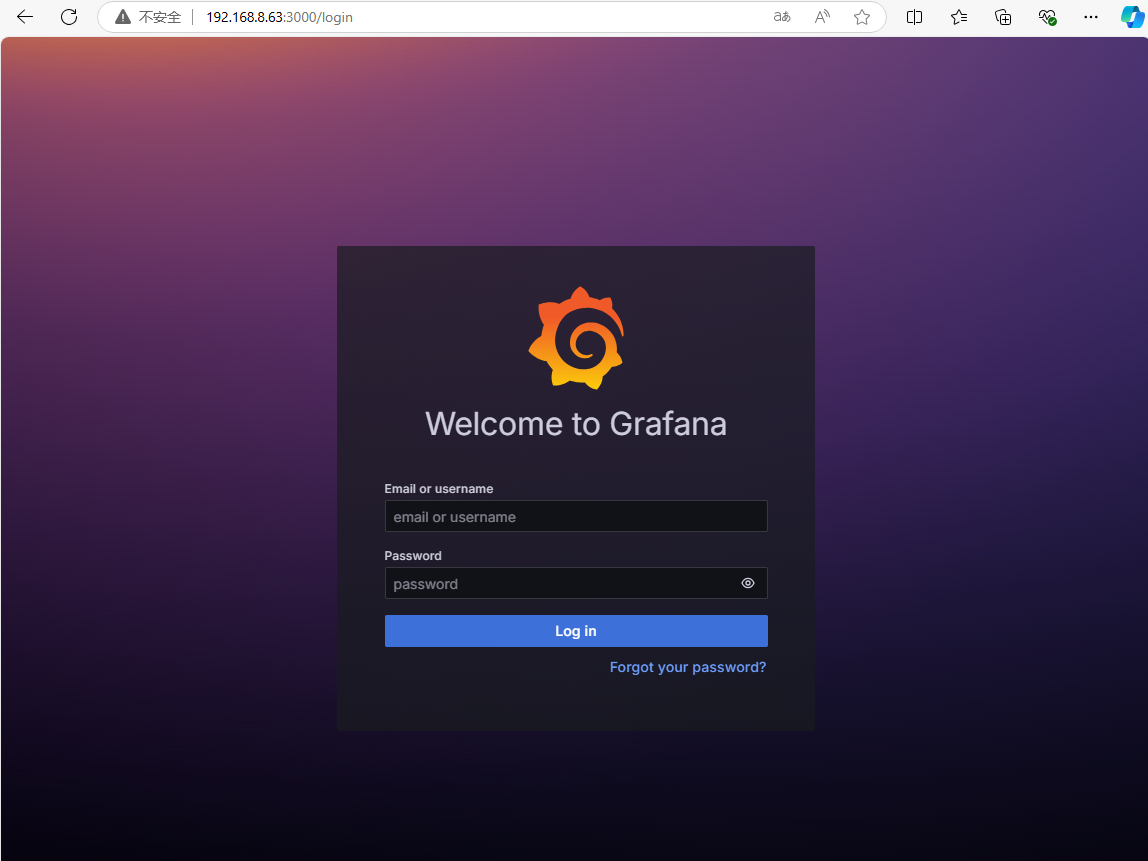
Task: Open the Copilot sidebar
Action: [x=1131, y=17]
